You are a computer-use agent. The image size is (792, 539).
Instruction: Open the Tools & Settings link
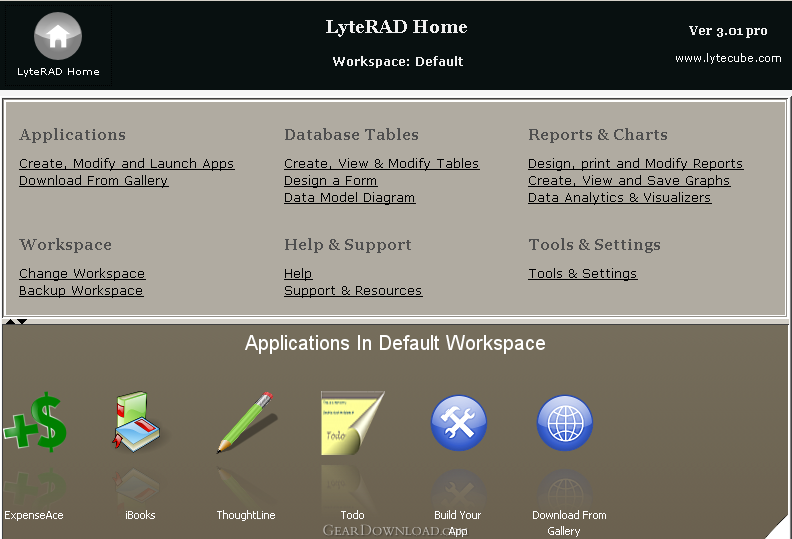click(582, 274)
